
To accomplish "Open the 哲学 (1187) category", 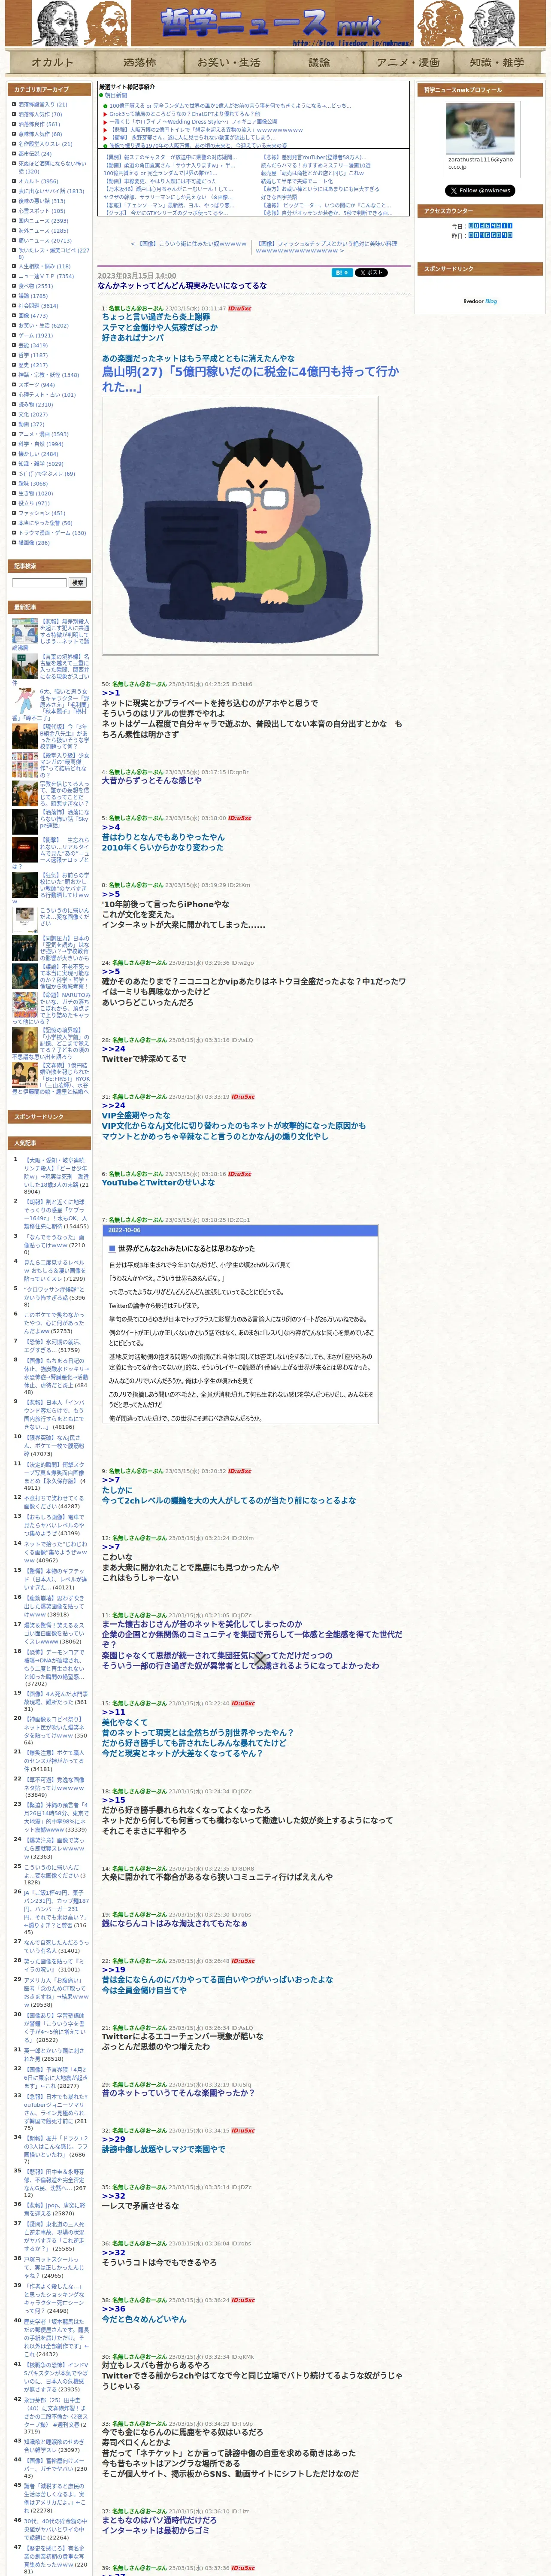I will [x=32, y=355].
